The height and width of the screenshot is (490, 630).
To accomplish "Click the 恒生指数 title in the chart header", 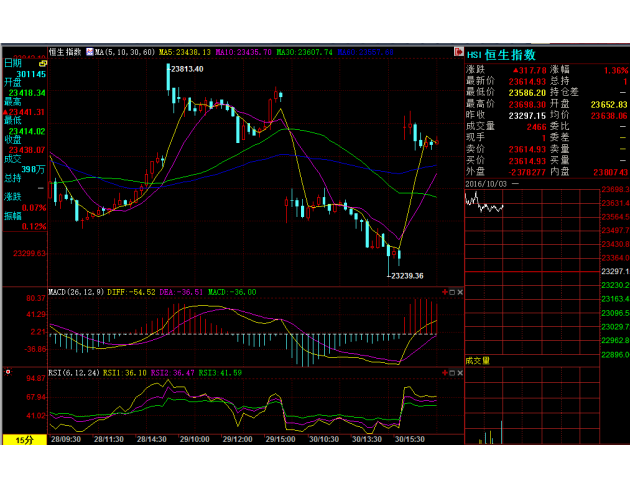I will (65, 52).
